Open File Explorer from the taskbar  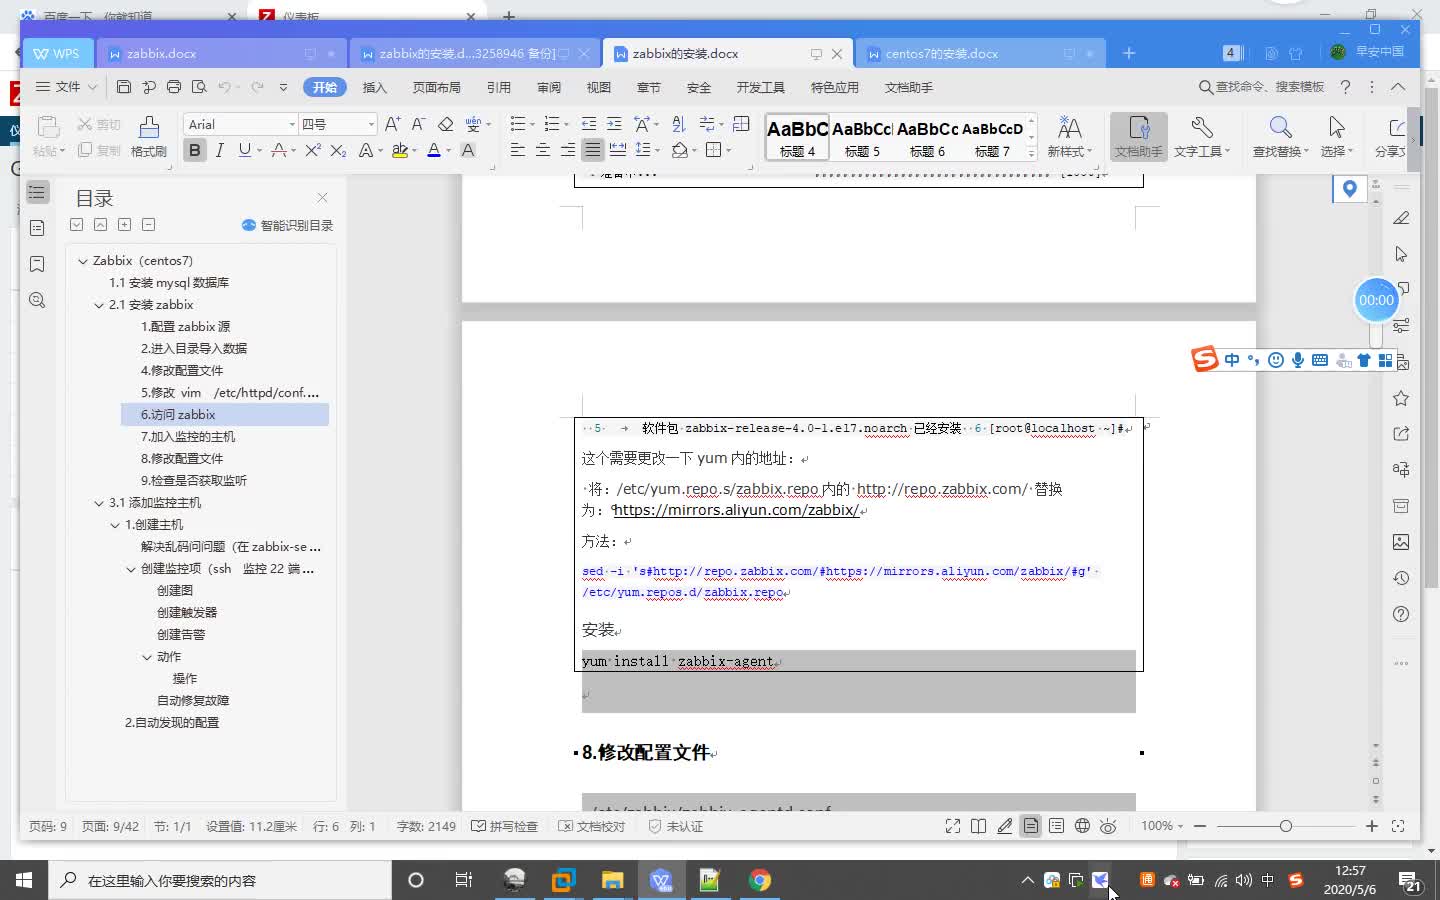click(x=612, y=880)
